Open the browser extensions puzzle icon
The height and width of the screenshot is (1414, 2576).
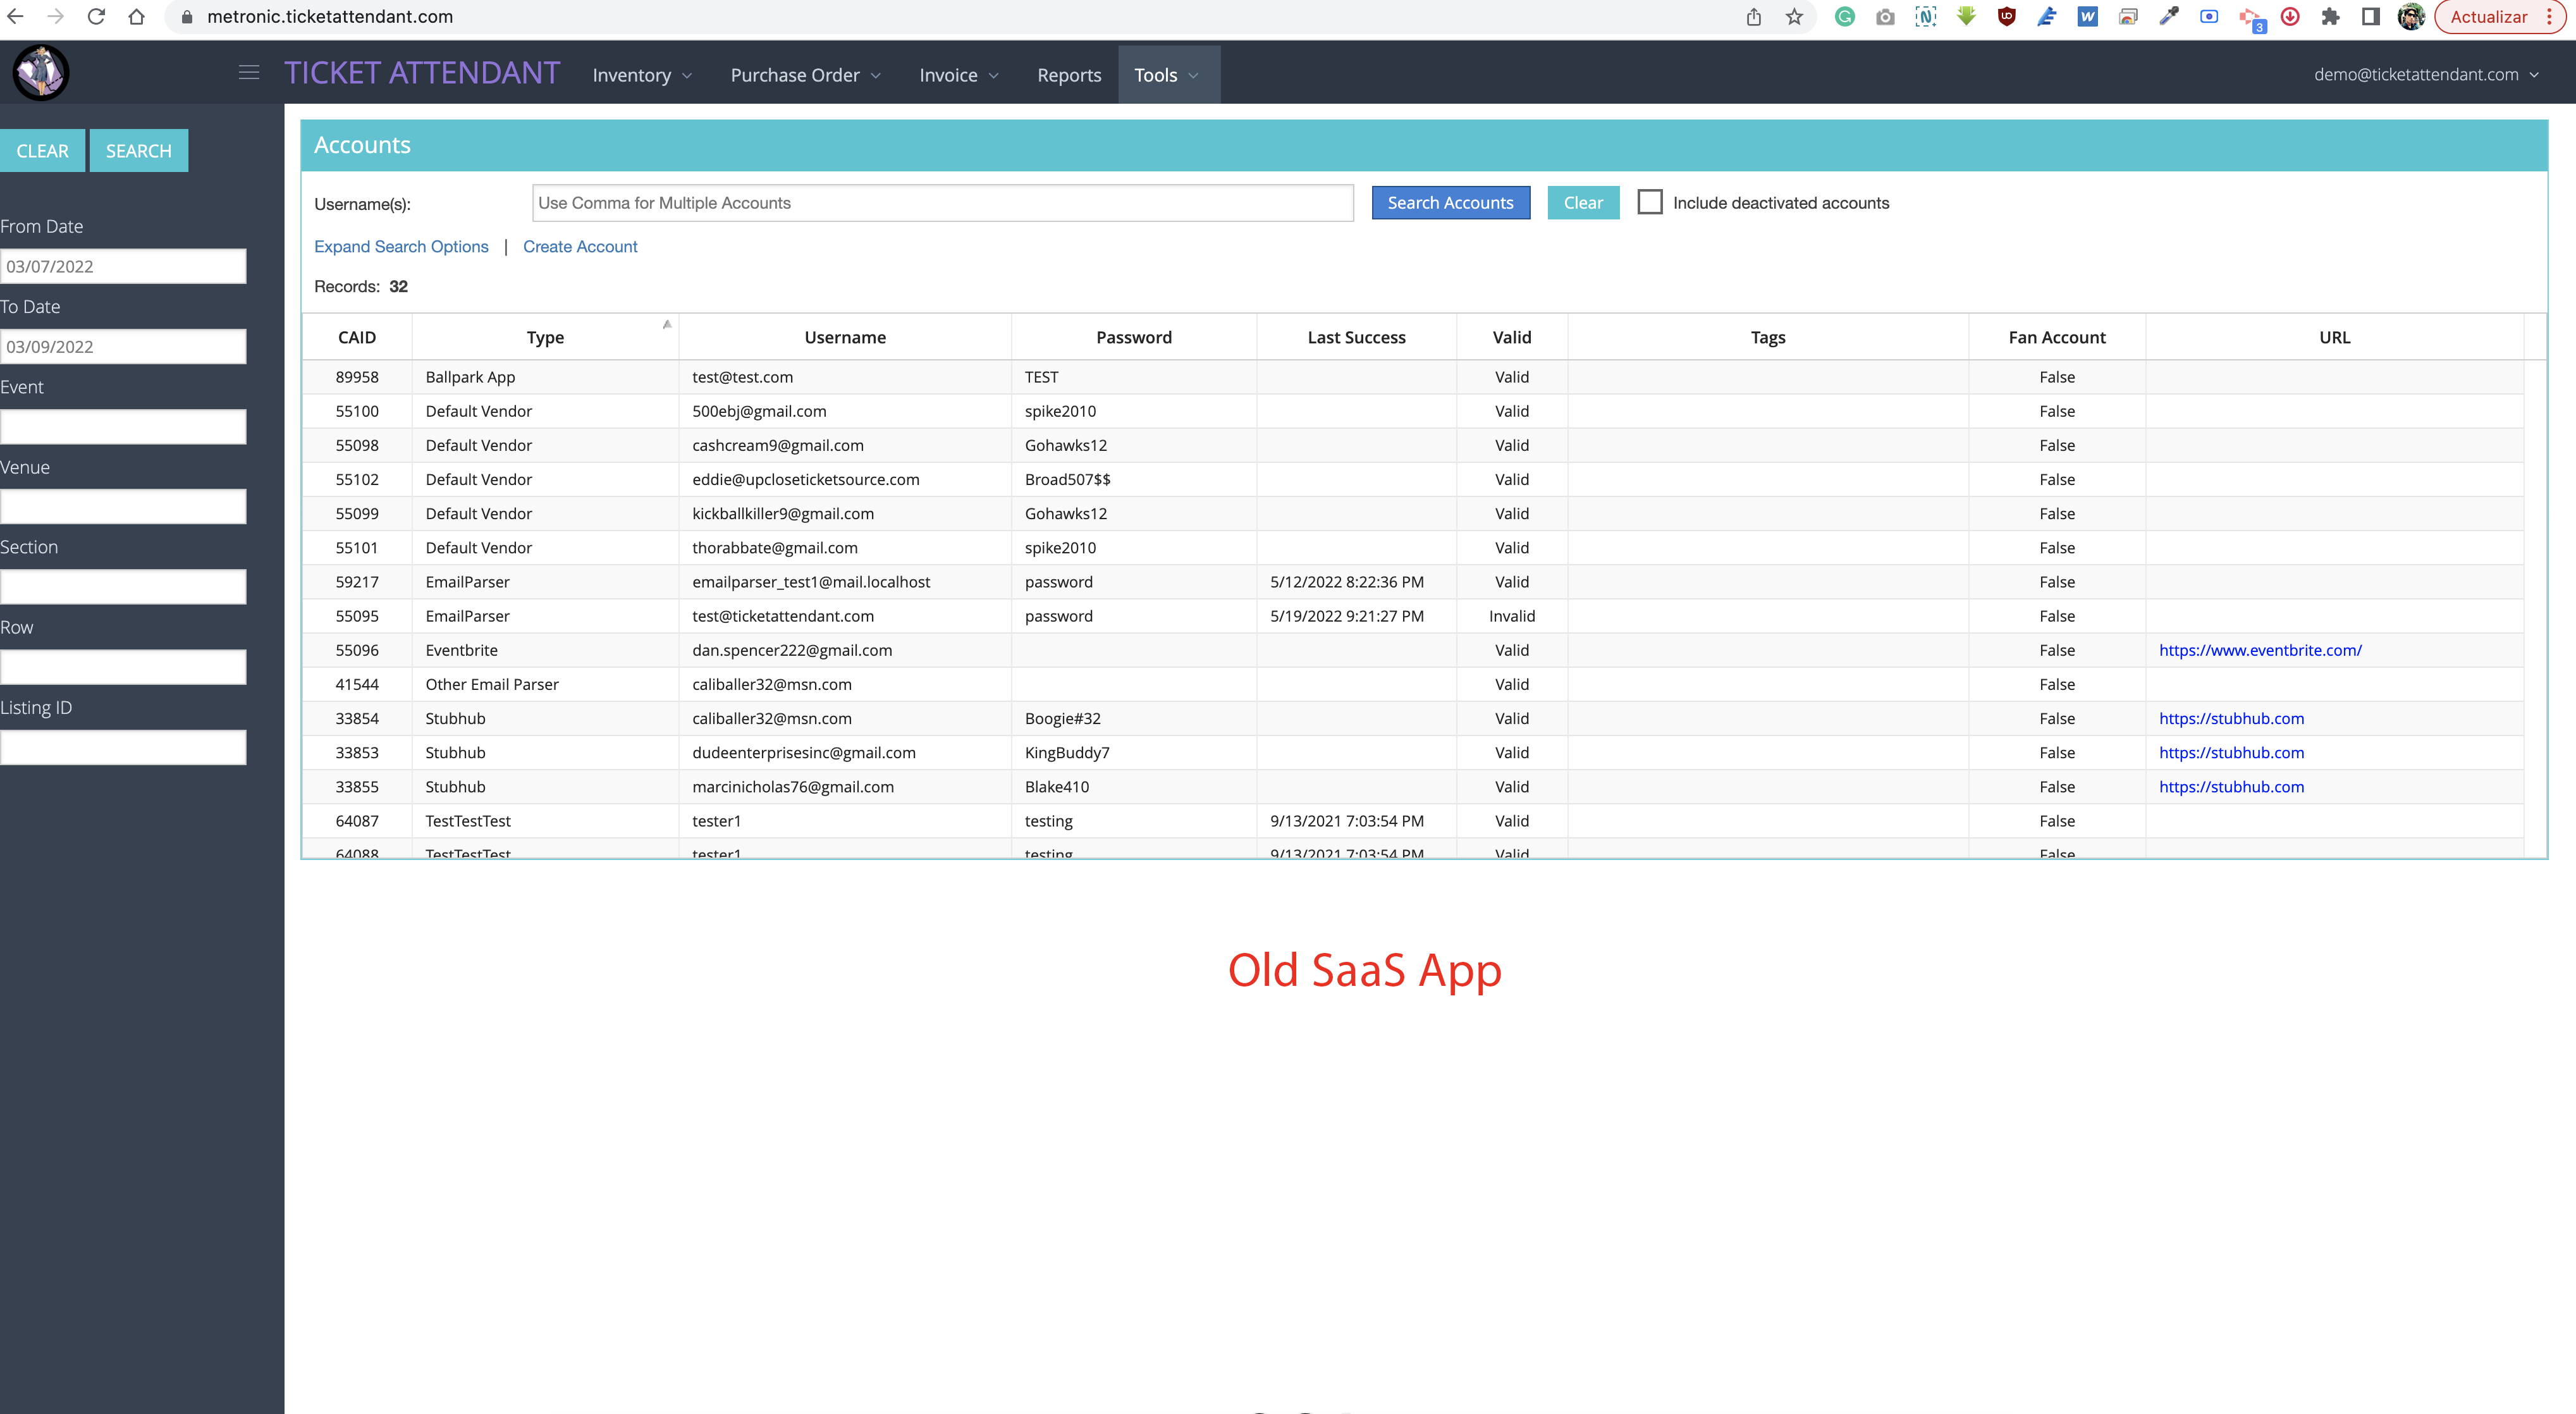click(2330, 17)
